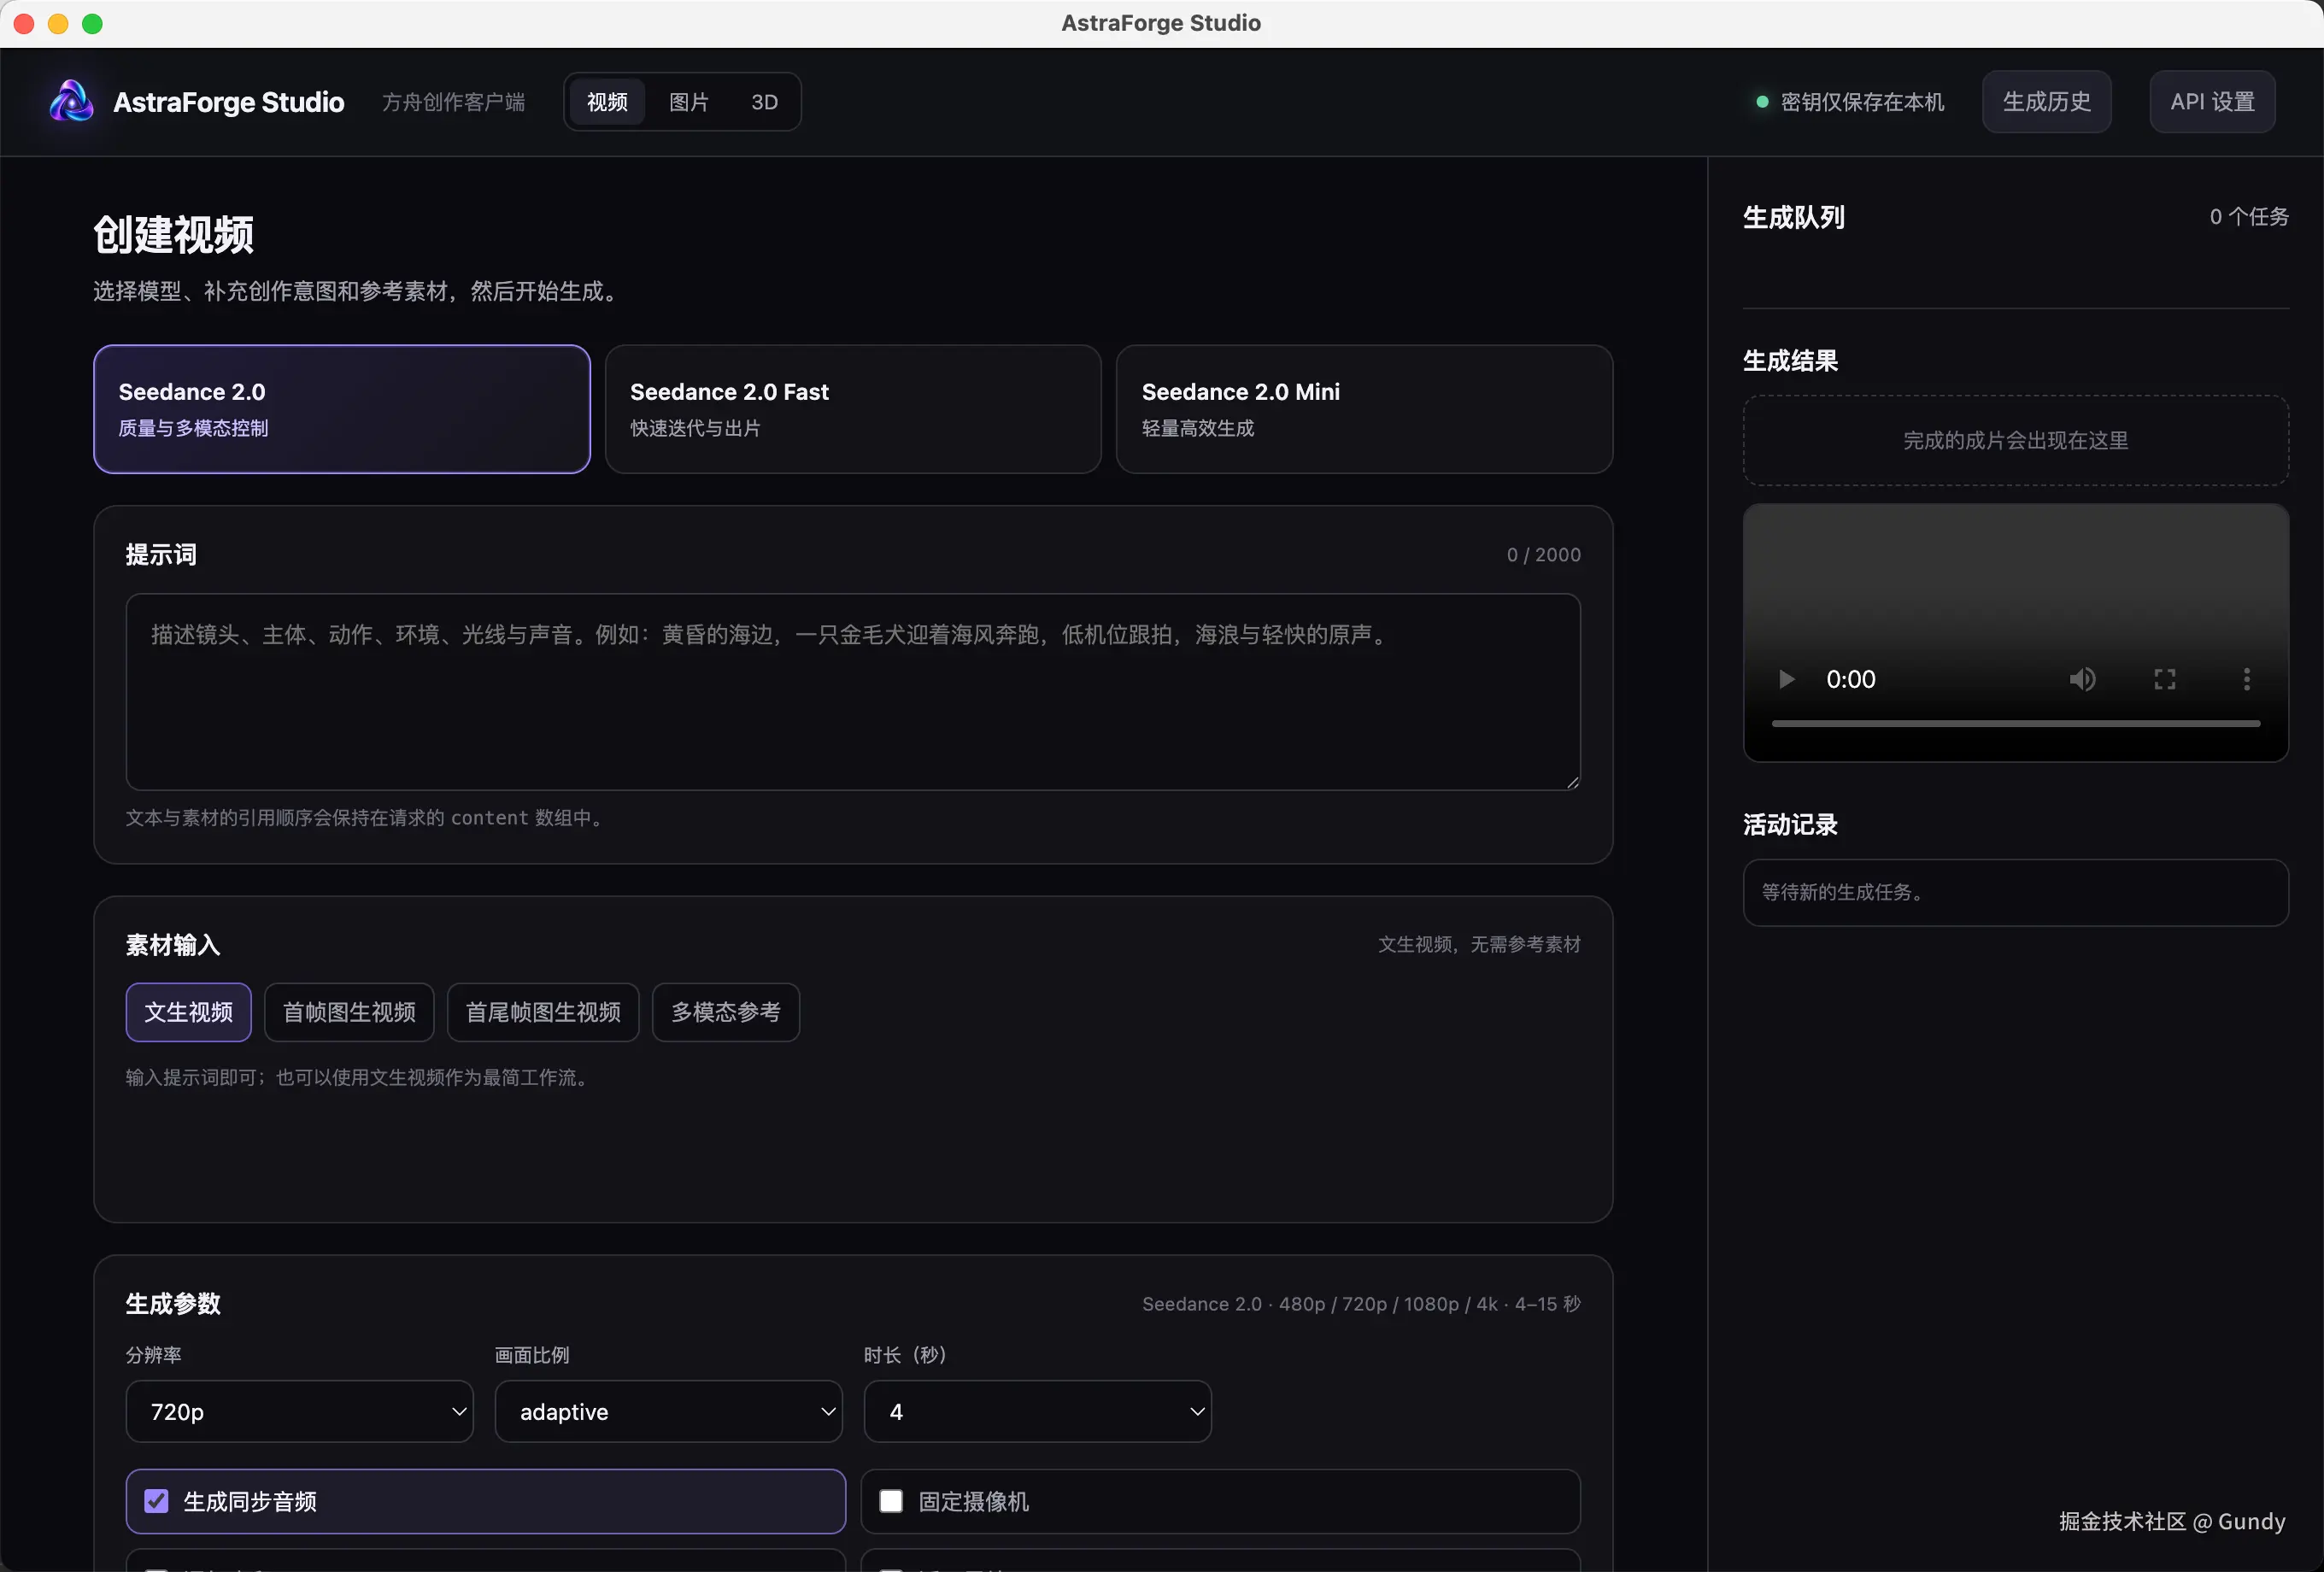The width and height of the screenshot is (2324, 1572).
Task: Switch to the 图片 tab
Action: point(689,102)
